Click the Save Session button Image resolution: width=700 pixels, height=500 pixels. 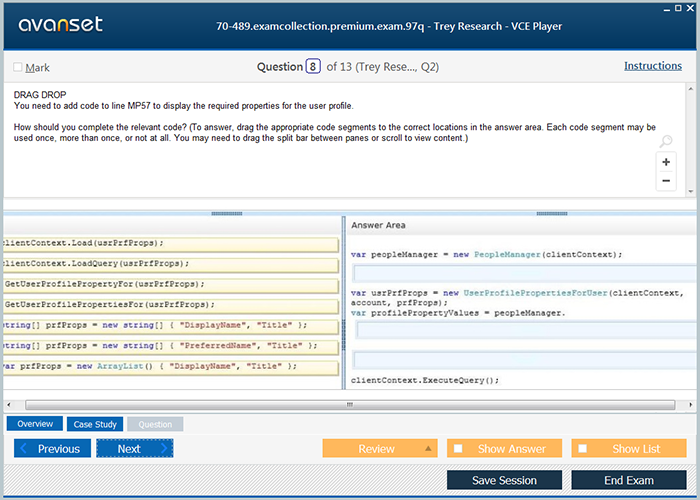(504, 480)
